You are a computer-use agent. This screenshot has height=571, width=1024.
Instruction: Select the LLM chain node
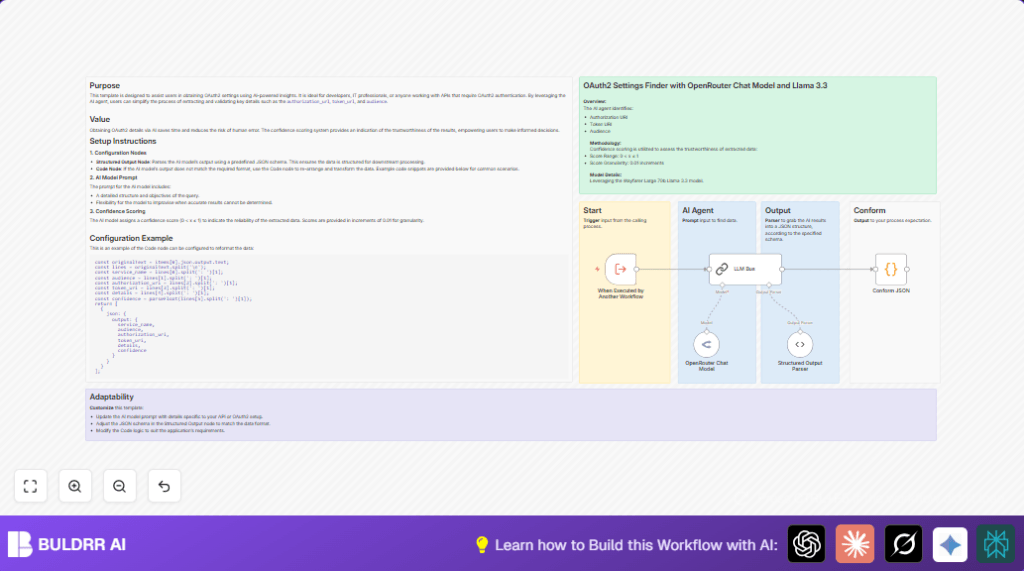pyautogui.click(x=745, y=269)
